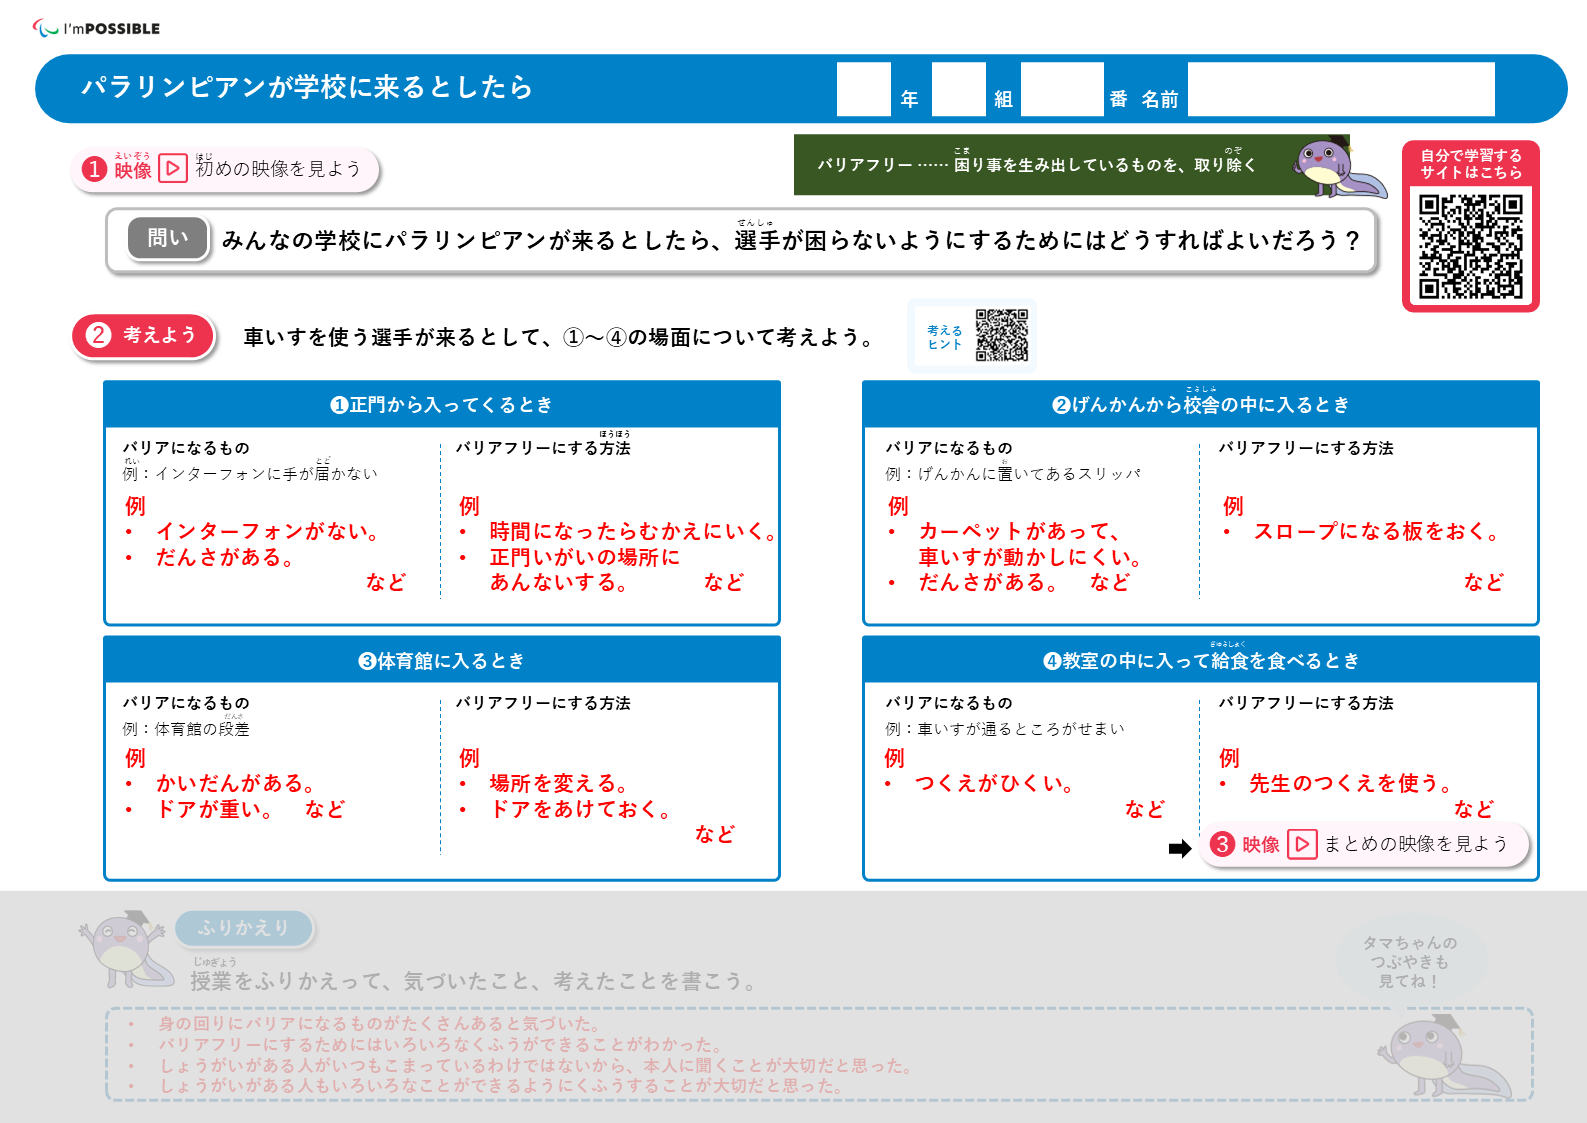The image size is (1587, 1123).
Task: Click the 自分で学習するサイトはこちら label
Action: [1470, 164]
